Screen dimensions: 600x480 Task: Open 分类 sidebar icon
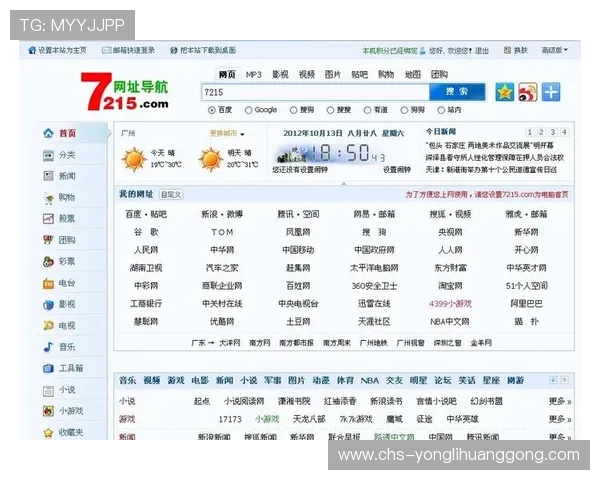(48, 155)
